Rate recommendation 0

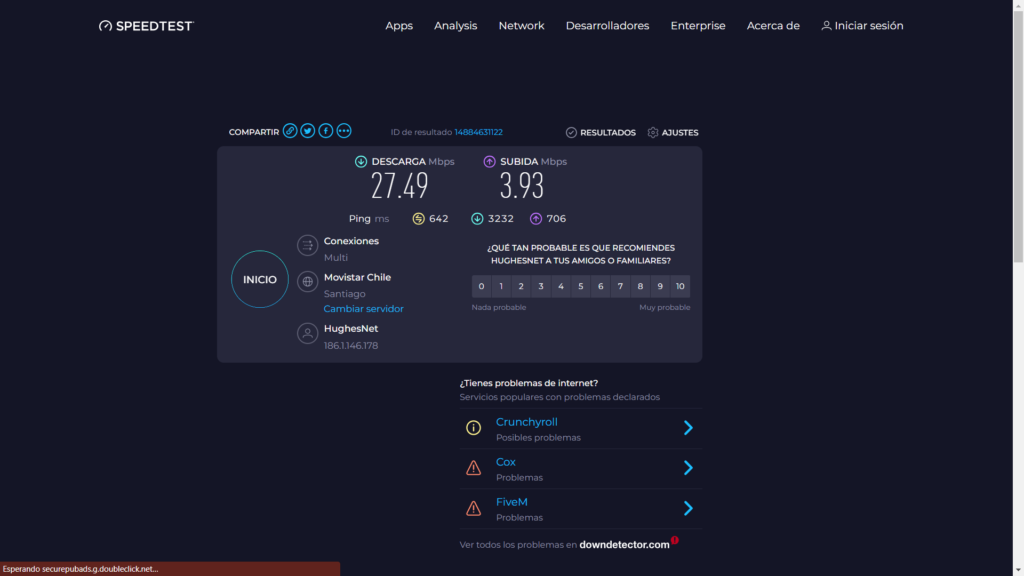point(481,286)
